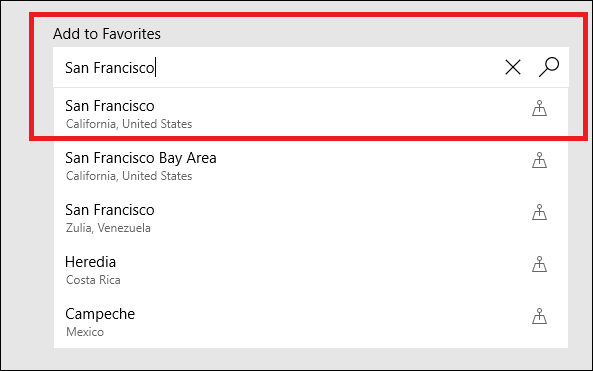This screenshot has height=371, width=593.
Task: Select San Francisco, California suggestion
Action: coord(310,113)
